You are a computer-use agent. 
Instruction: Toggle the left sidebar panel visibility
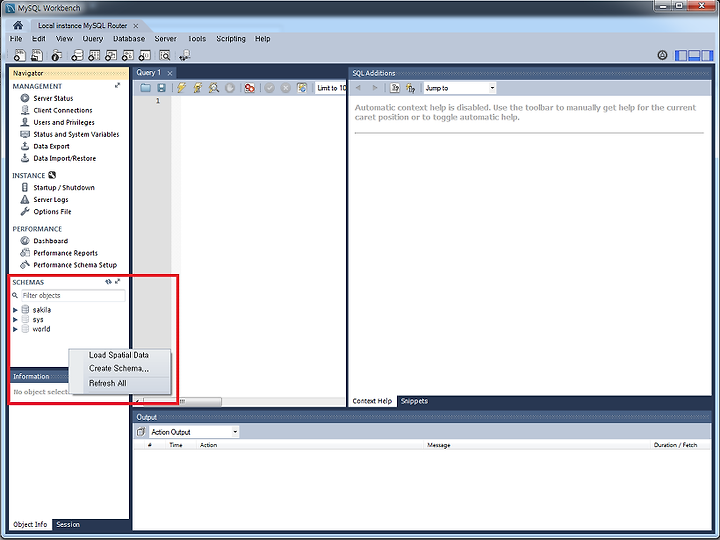tap(681, 56)
